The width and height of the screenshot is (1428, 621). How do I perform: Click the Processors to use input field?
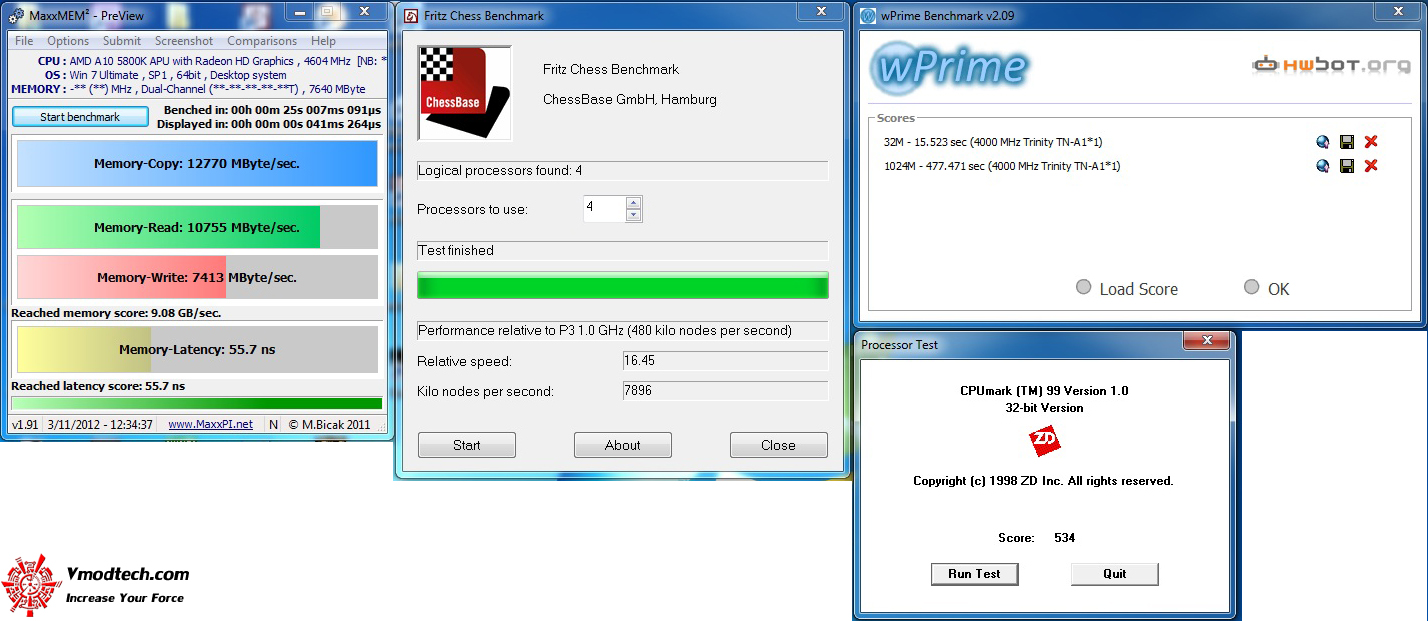pos(604,209)
